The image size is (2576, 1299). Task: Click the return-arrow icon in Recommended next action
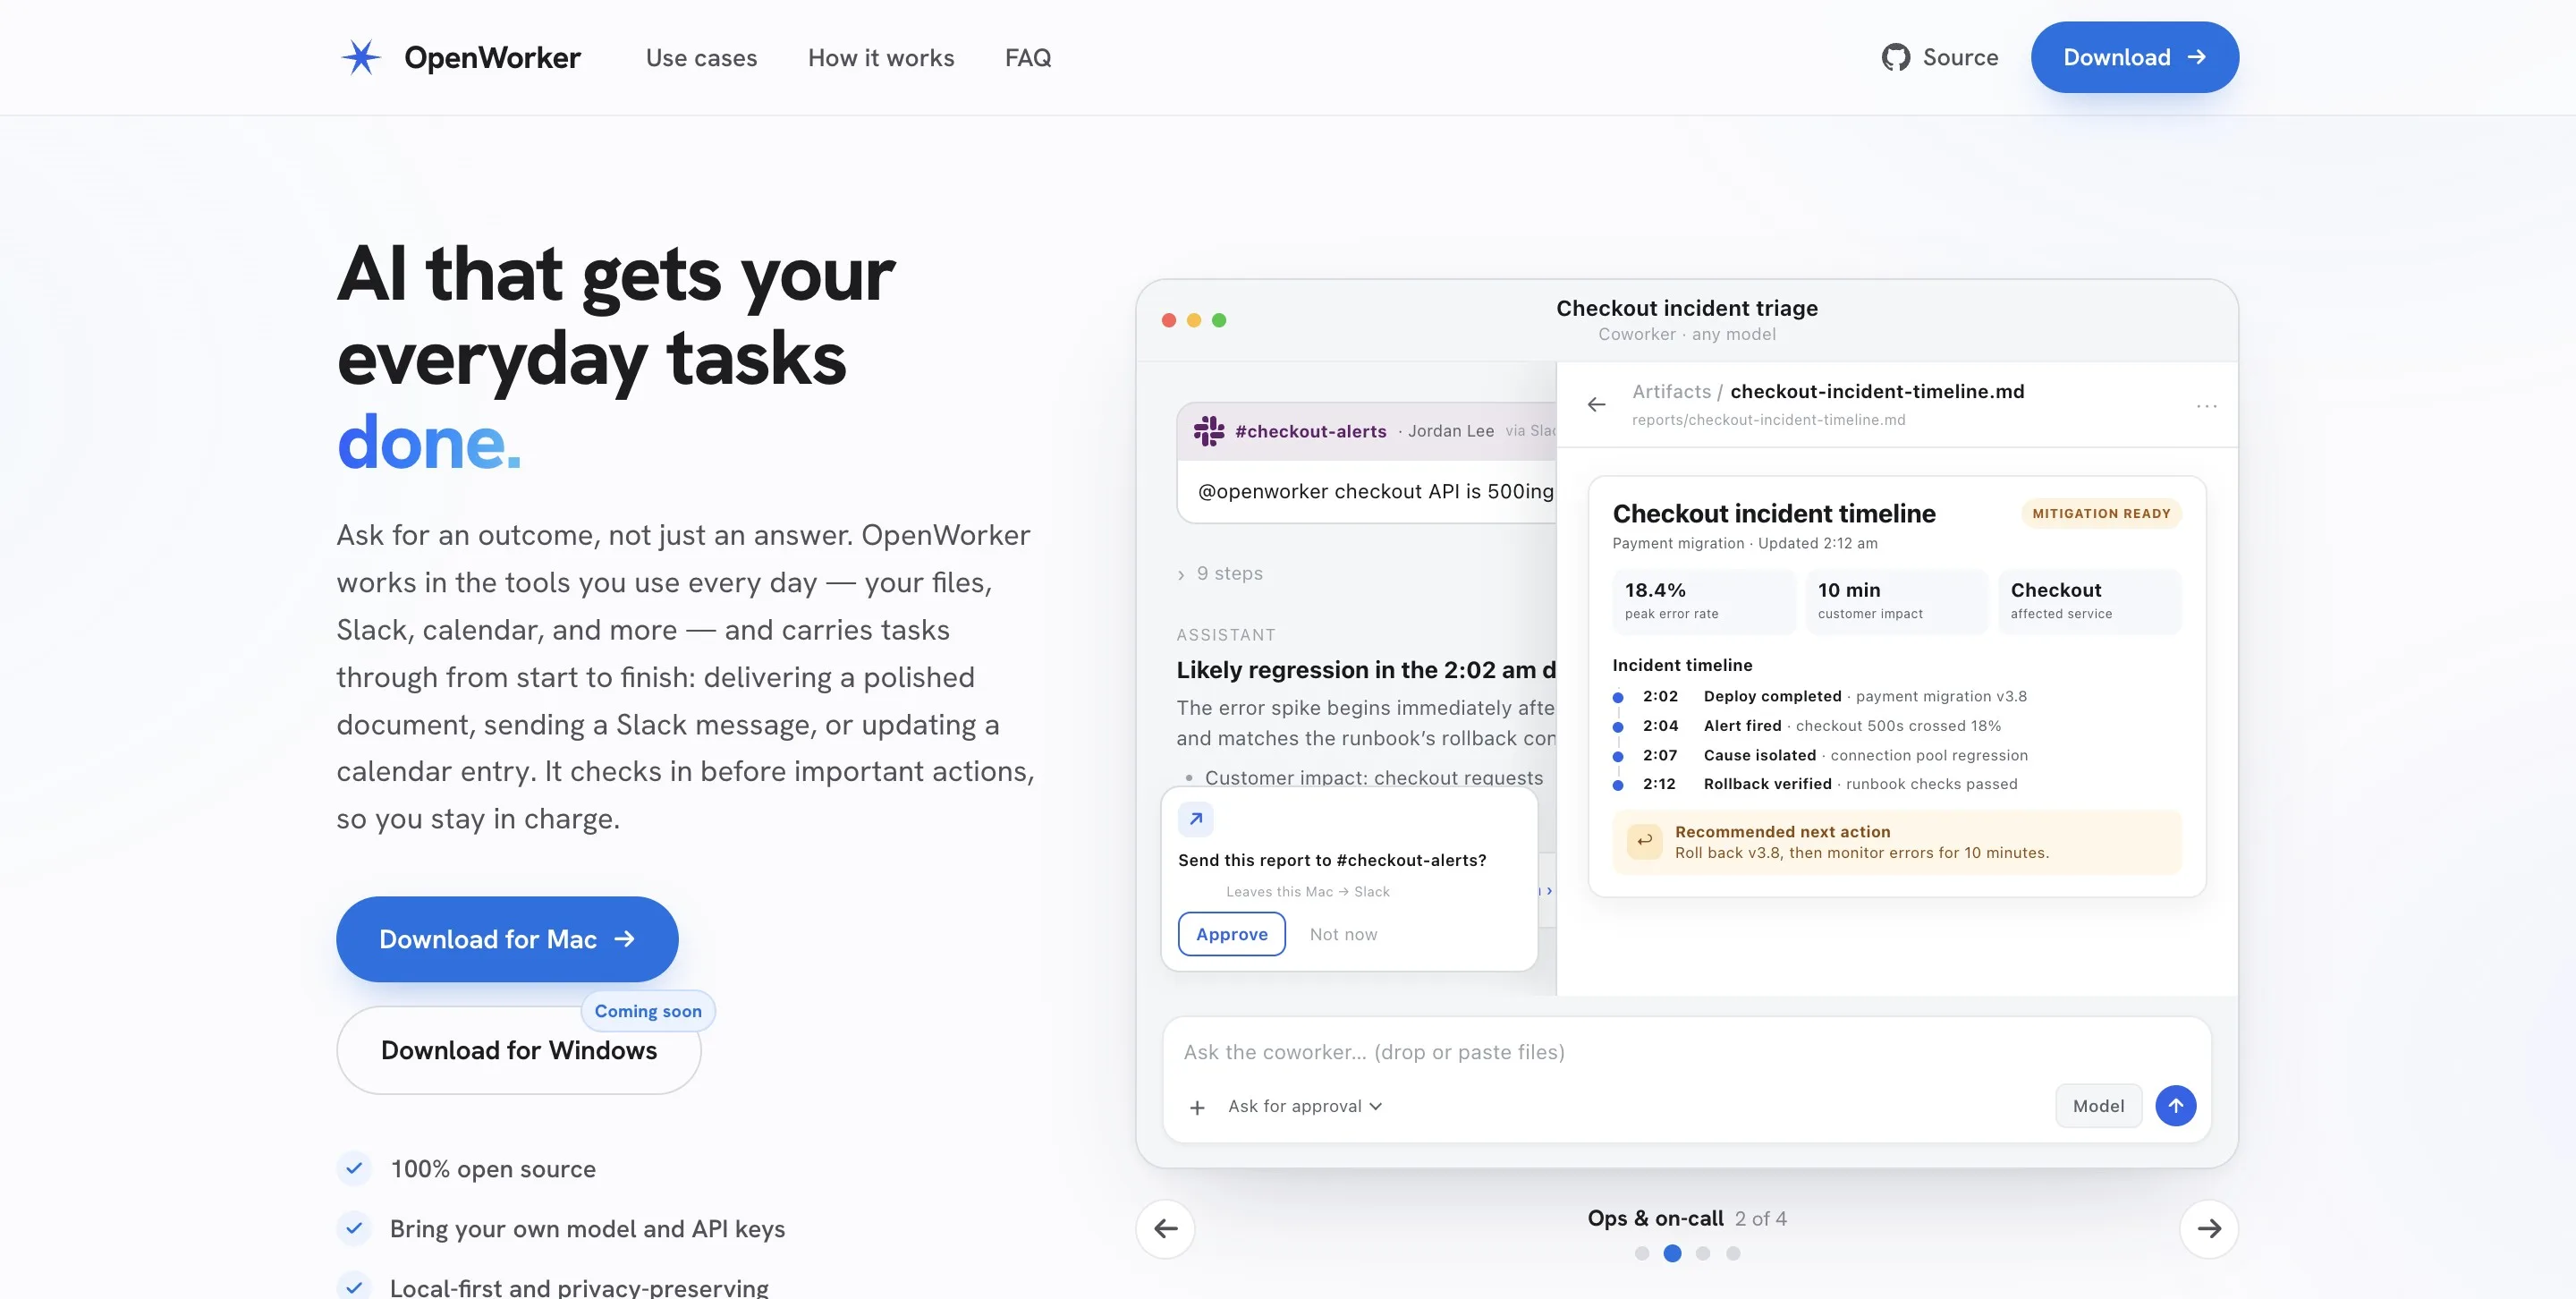[x=1644, y=841]
